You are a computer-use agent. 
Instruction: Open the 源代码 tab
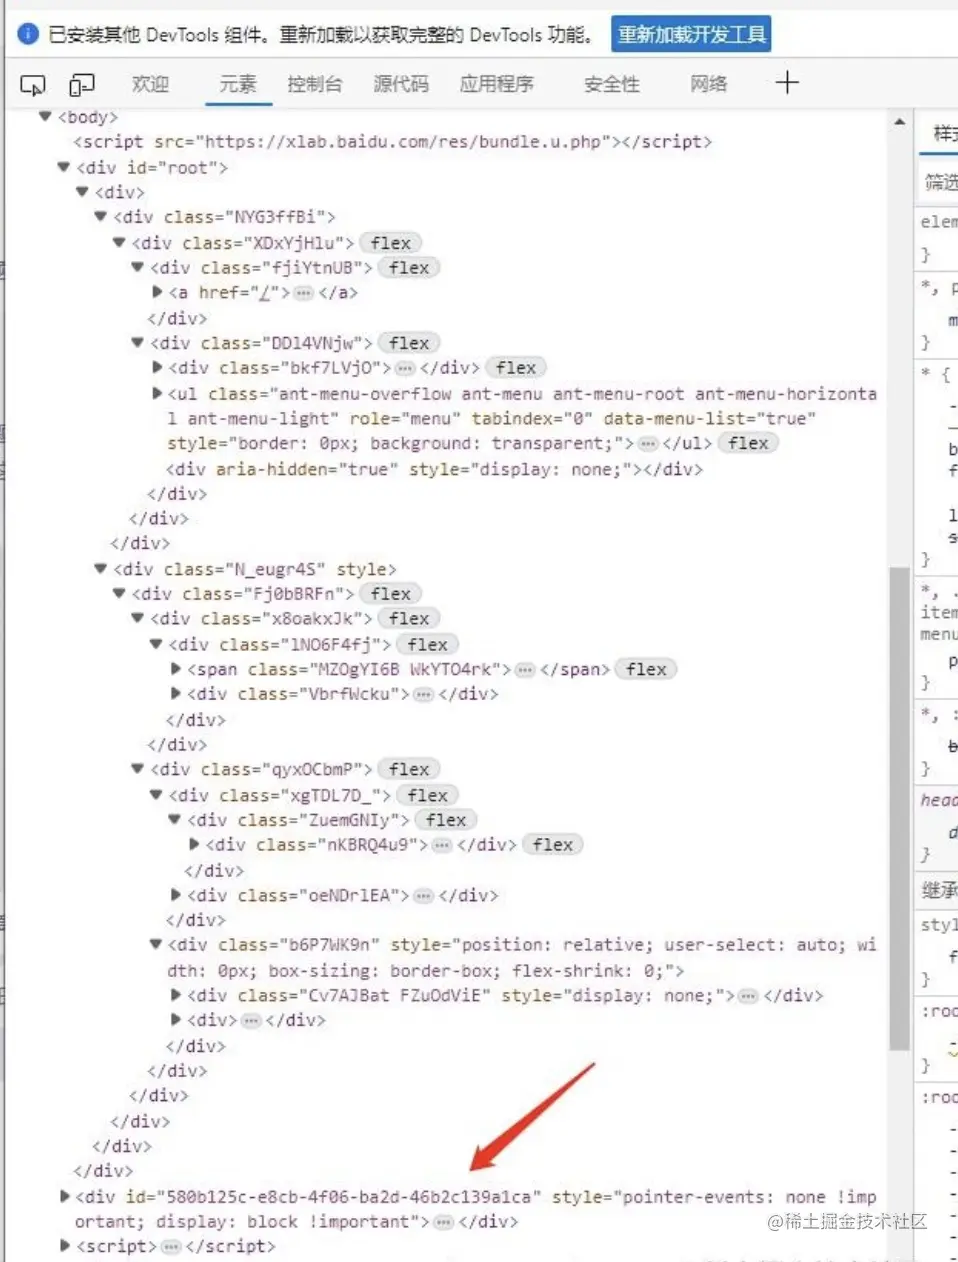point(401,84)
